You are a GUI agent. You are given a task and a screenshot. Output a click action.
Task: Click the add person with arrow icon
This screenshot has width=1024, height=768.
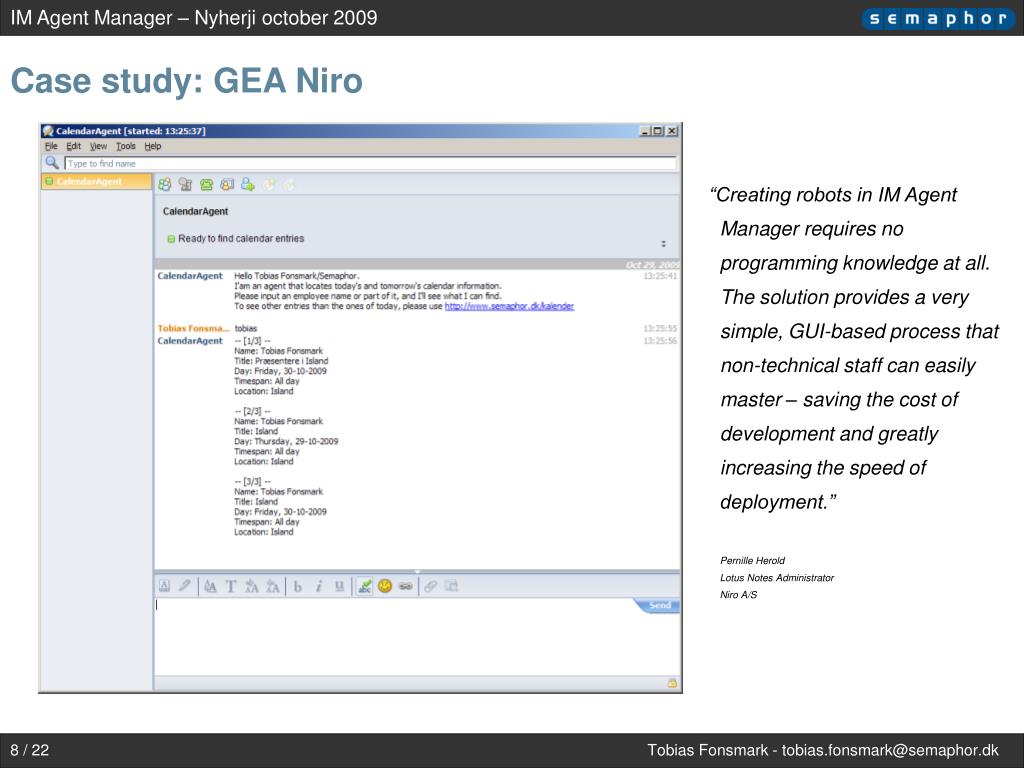[x=248, y=185]
